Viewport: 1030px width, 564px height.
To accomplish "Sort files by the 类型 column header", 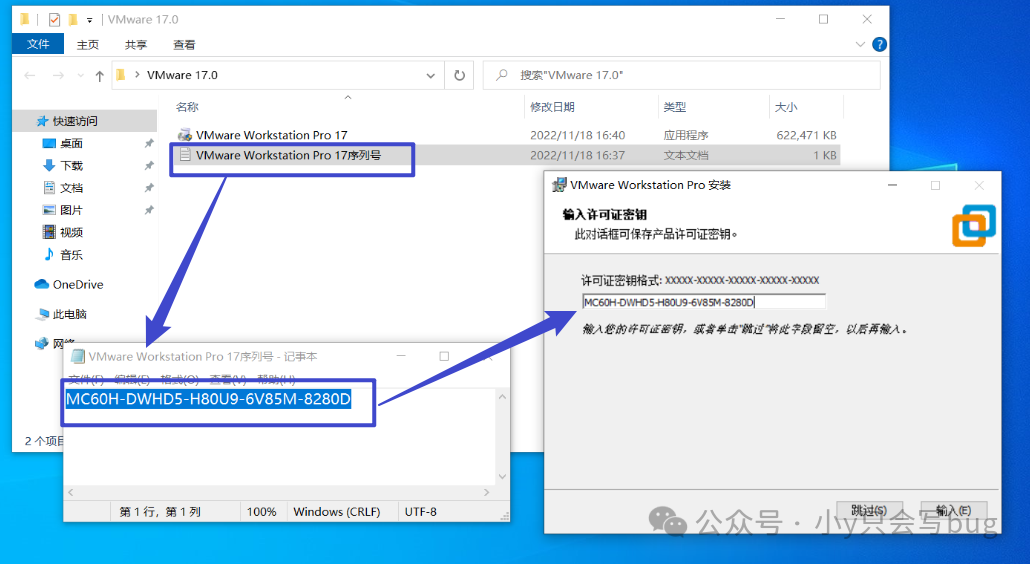I will tap(675, 107).
